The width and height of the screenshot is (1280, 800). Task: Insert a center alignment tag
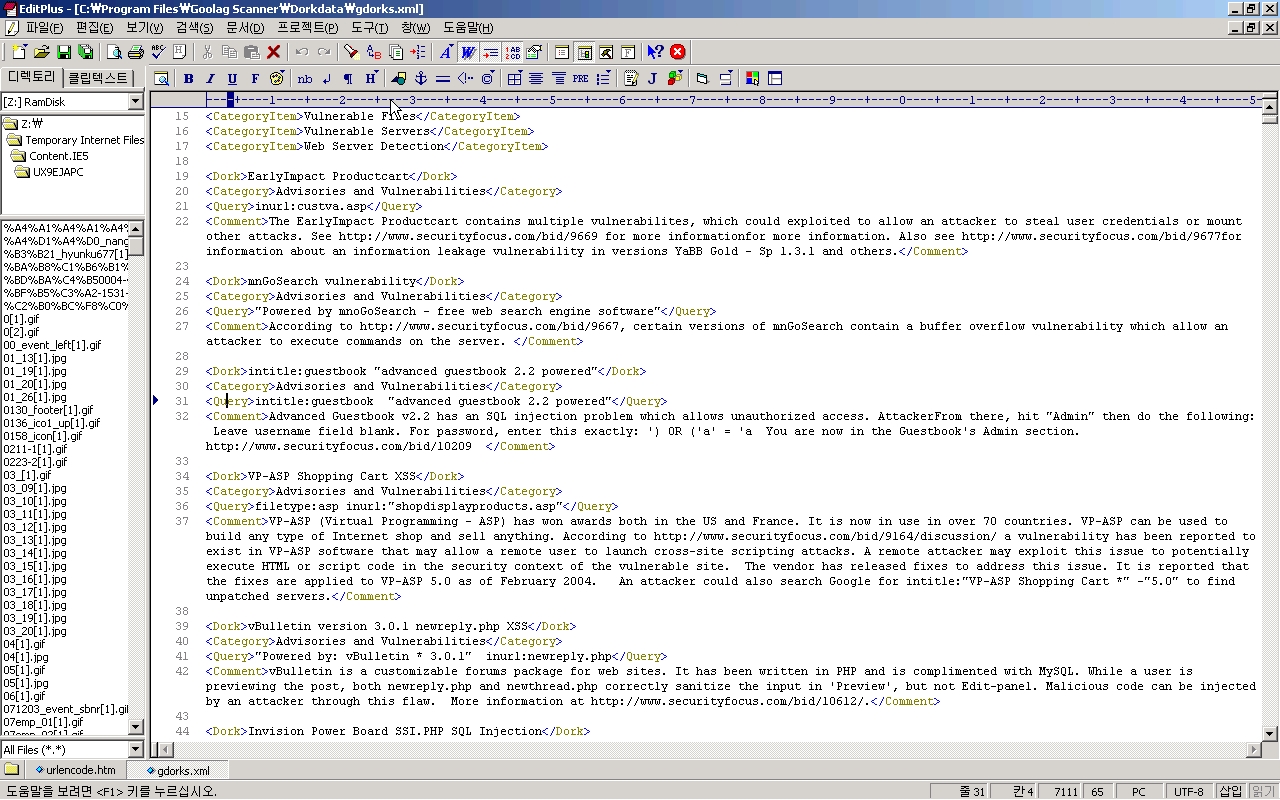[536, 78]
